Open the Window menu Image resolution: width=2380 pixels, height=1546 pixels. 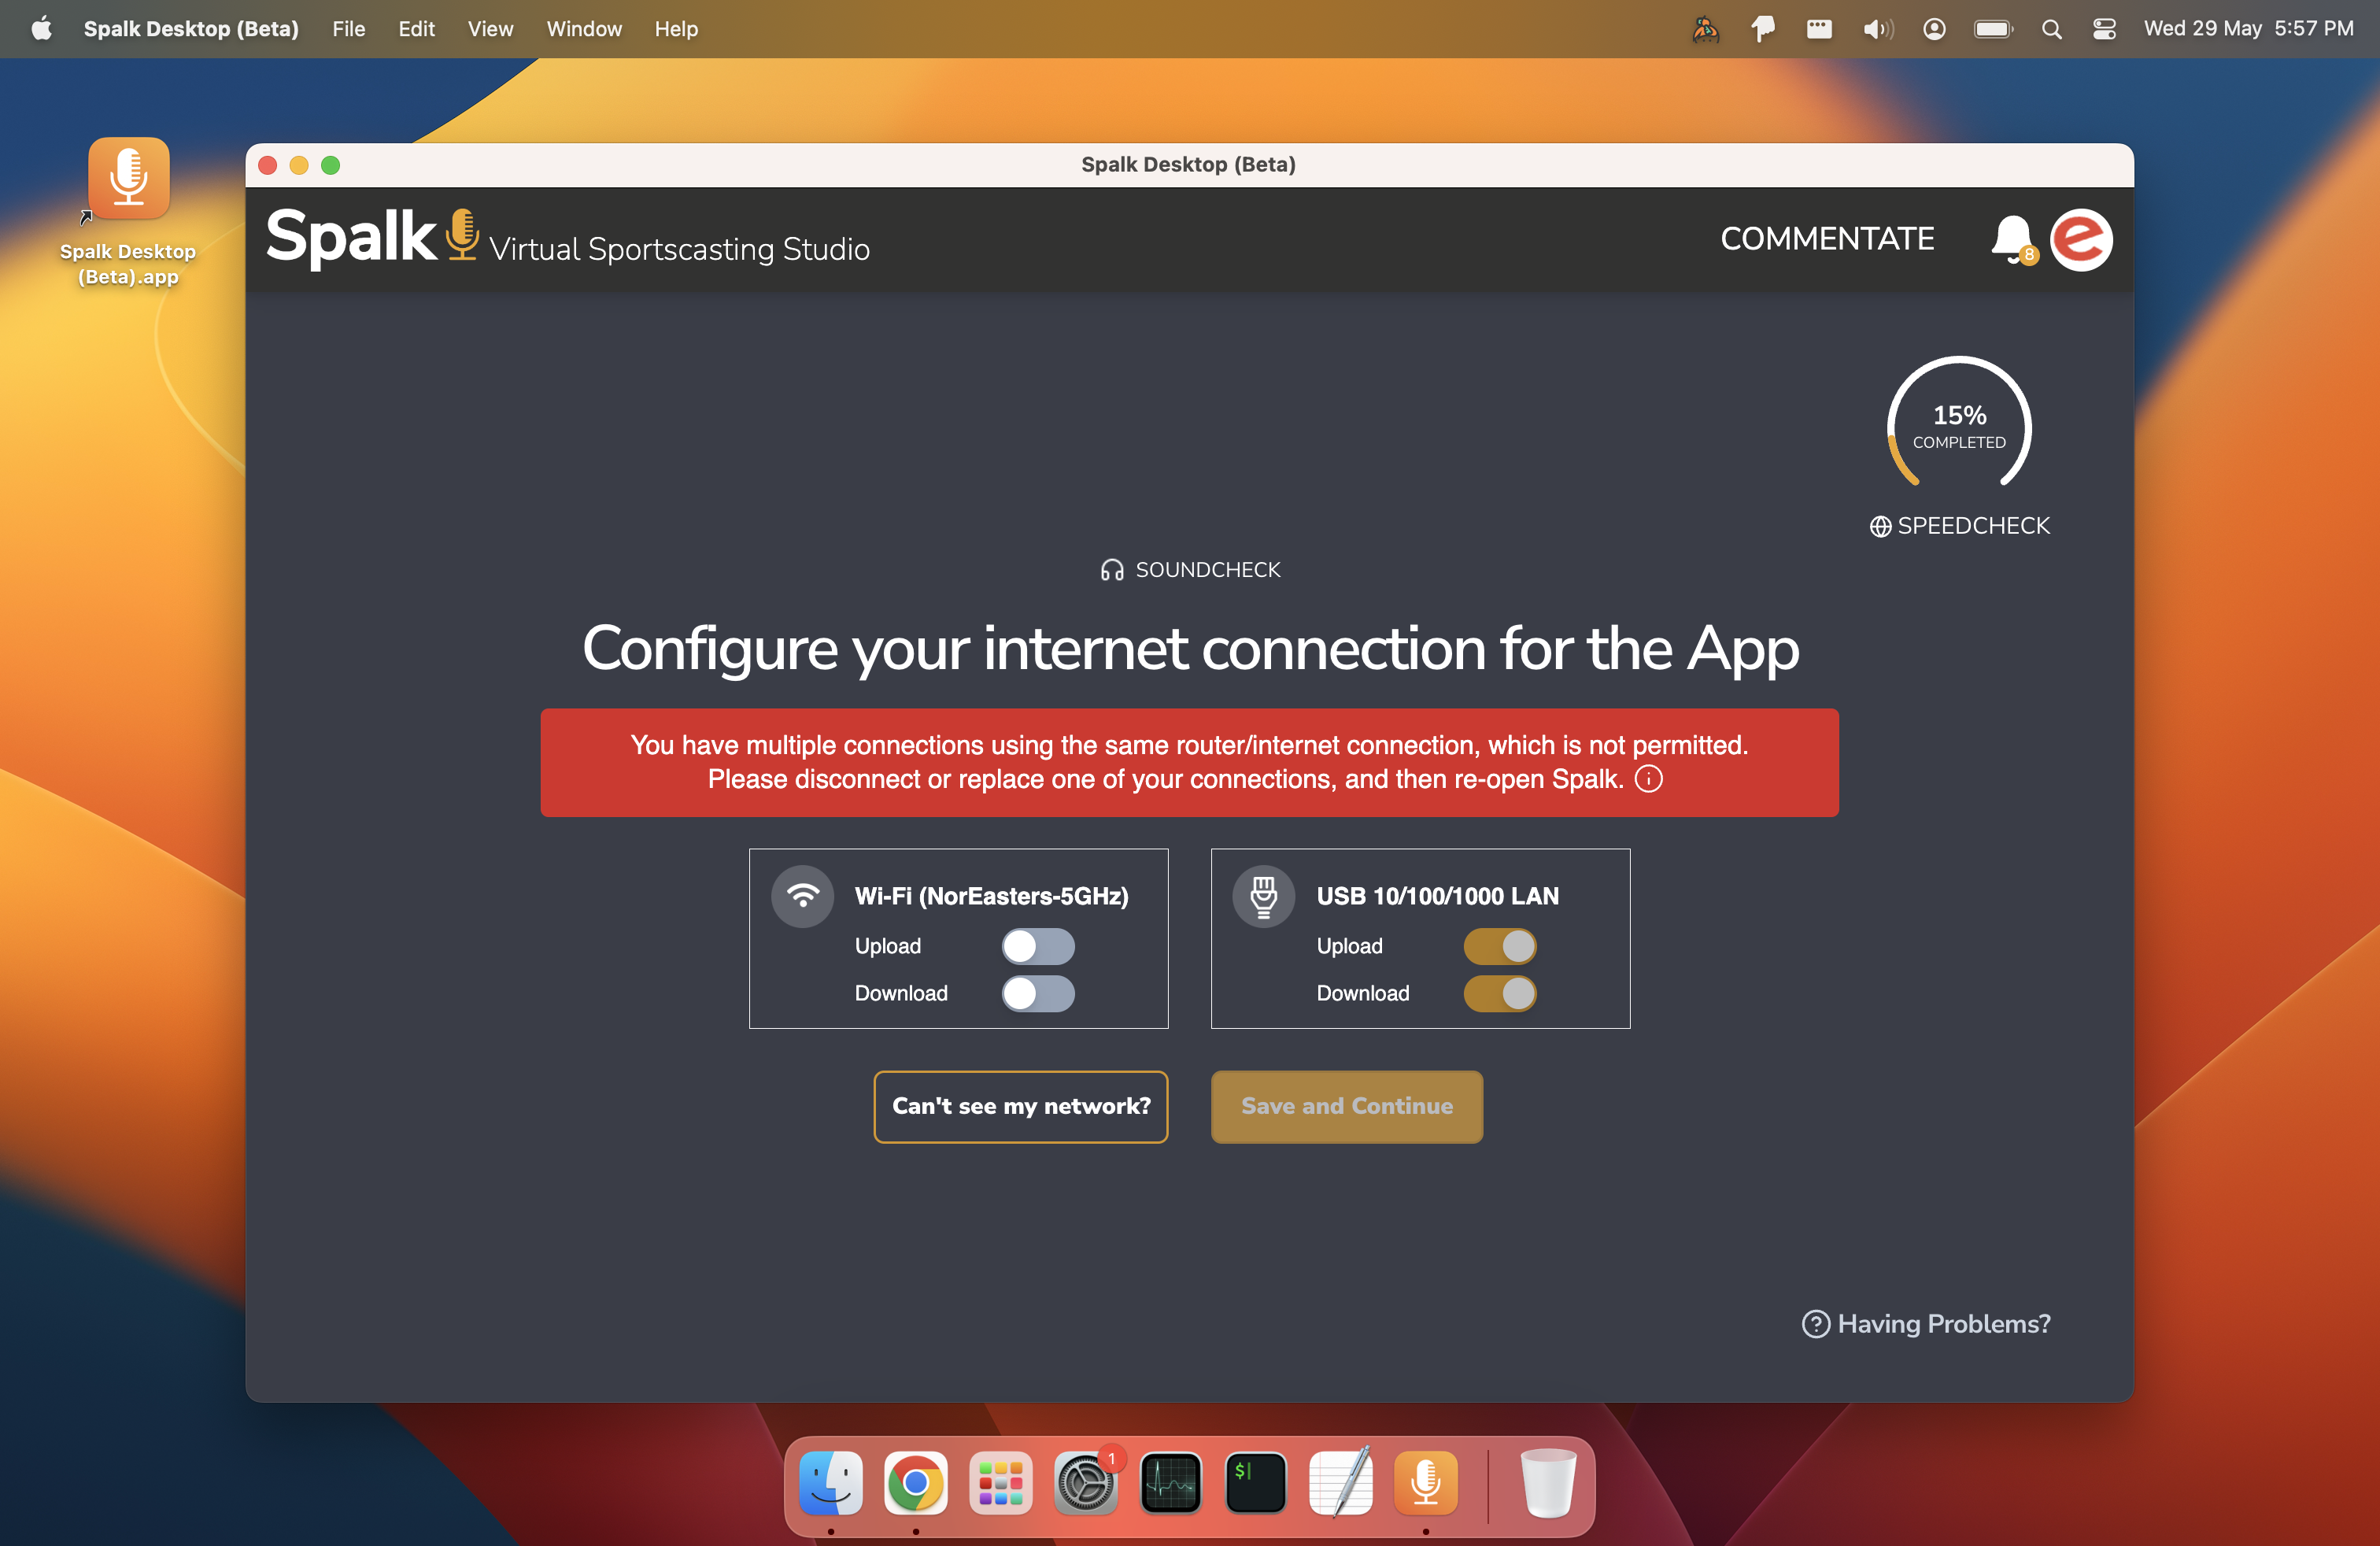[584, 29]
